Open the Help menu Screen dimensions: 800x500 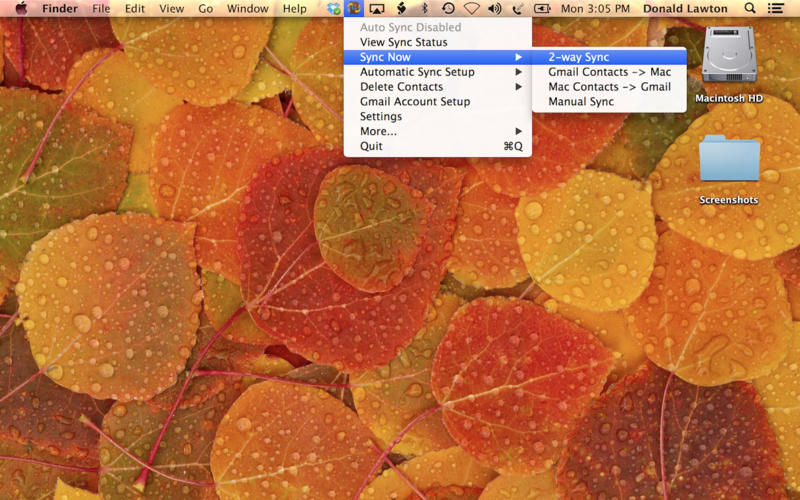click(x=294, y=9)
